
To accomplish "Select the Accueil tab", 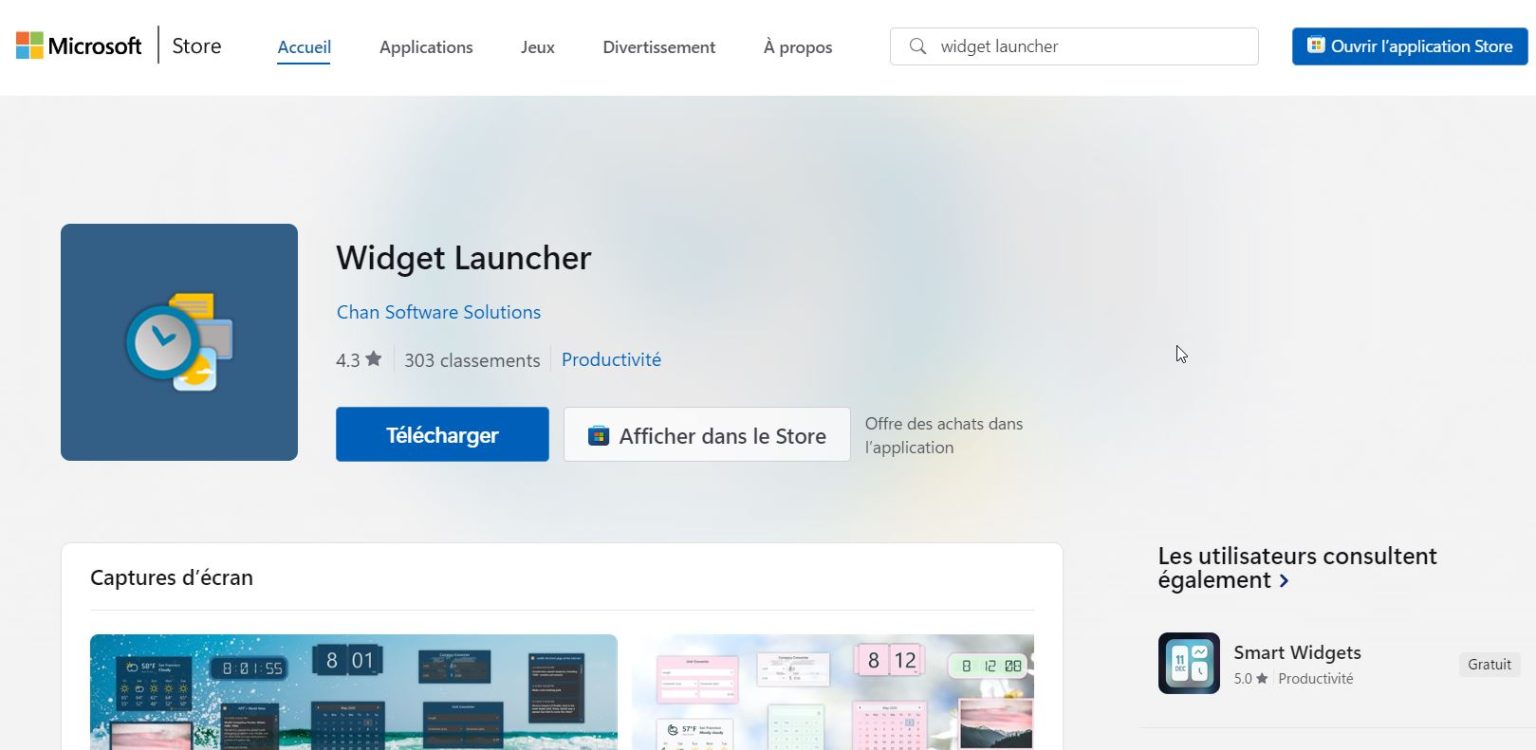I will point(304,47).
